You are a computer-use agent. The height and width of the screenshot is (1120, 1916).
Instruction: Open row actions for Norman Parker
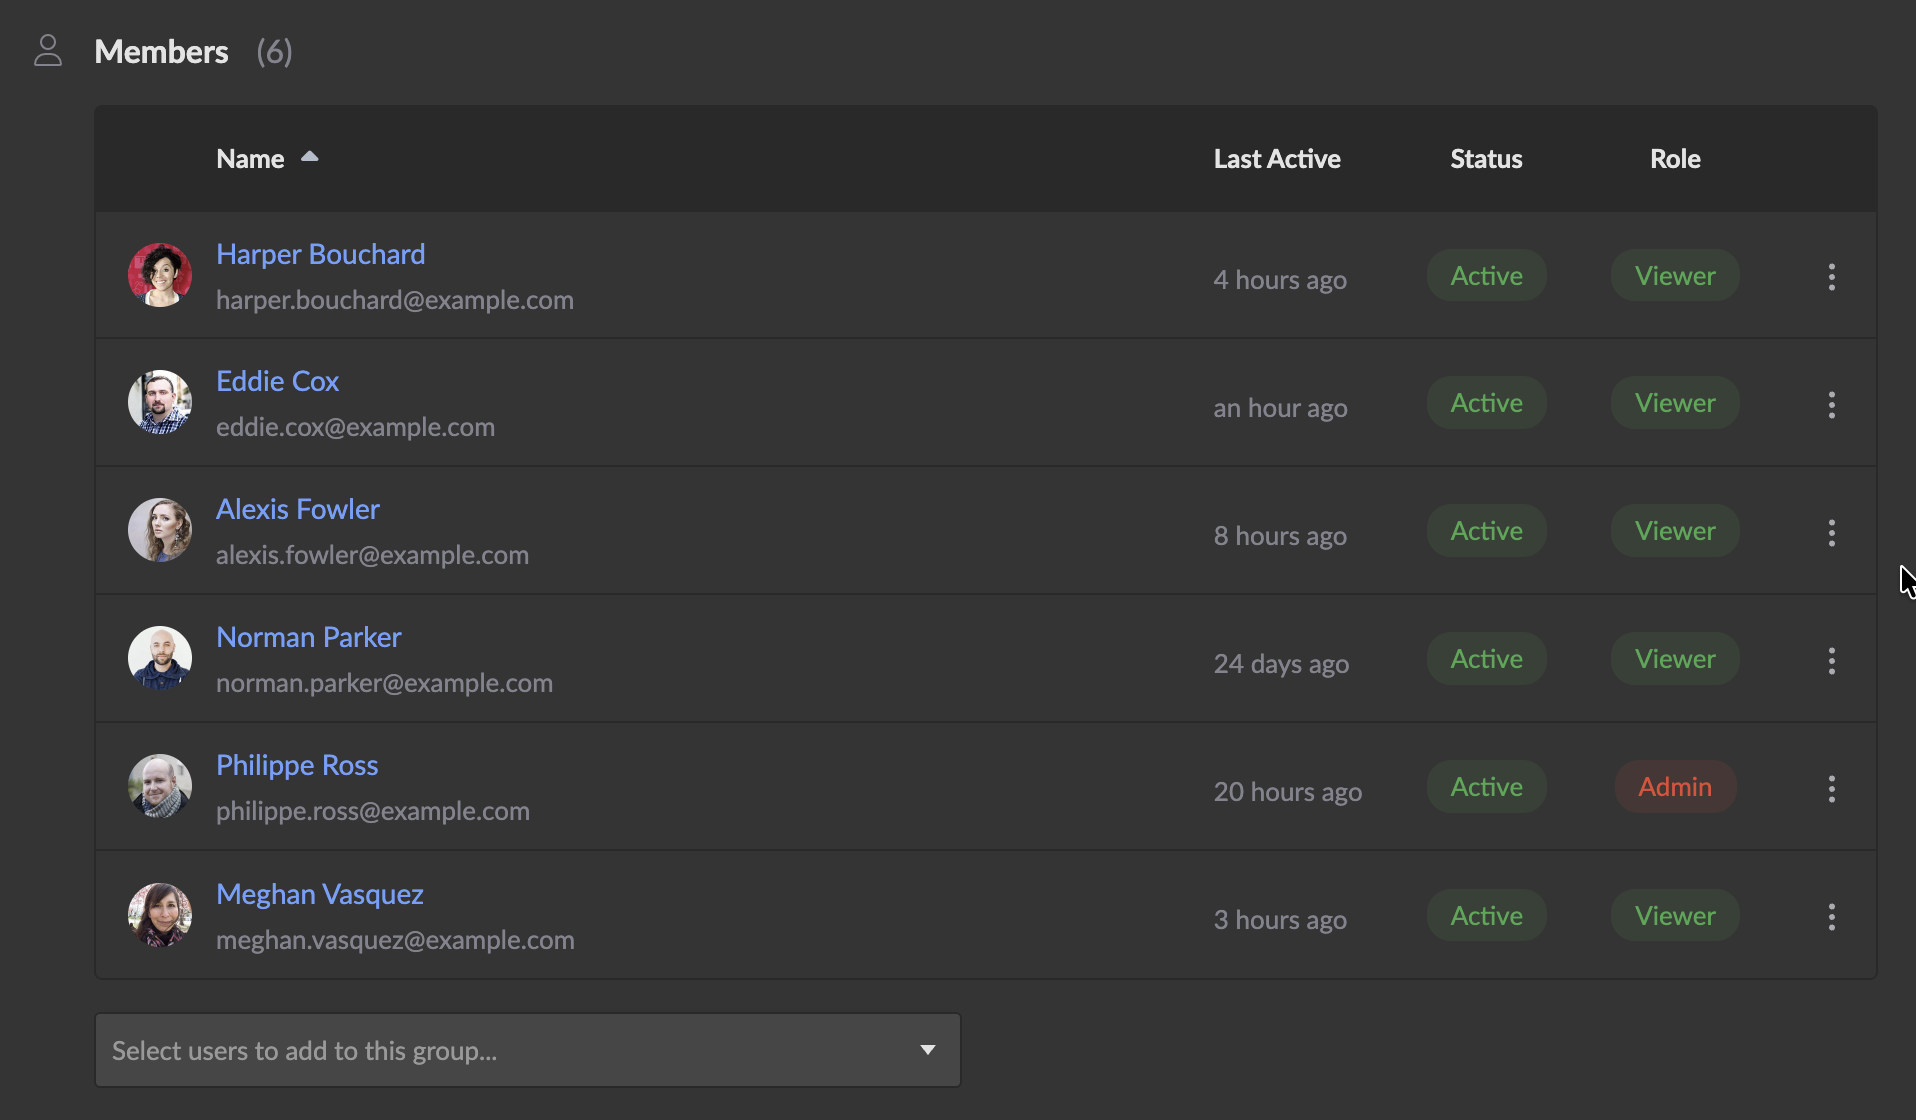1831,661
